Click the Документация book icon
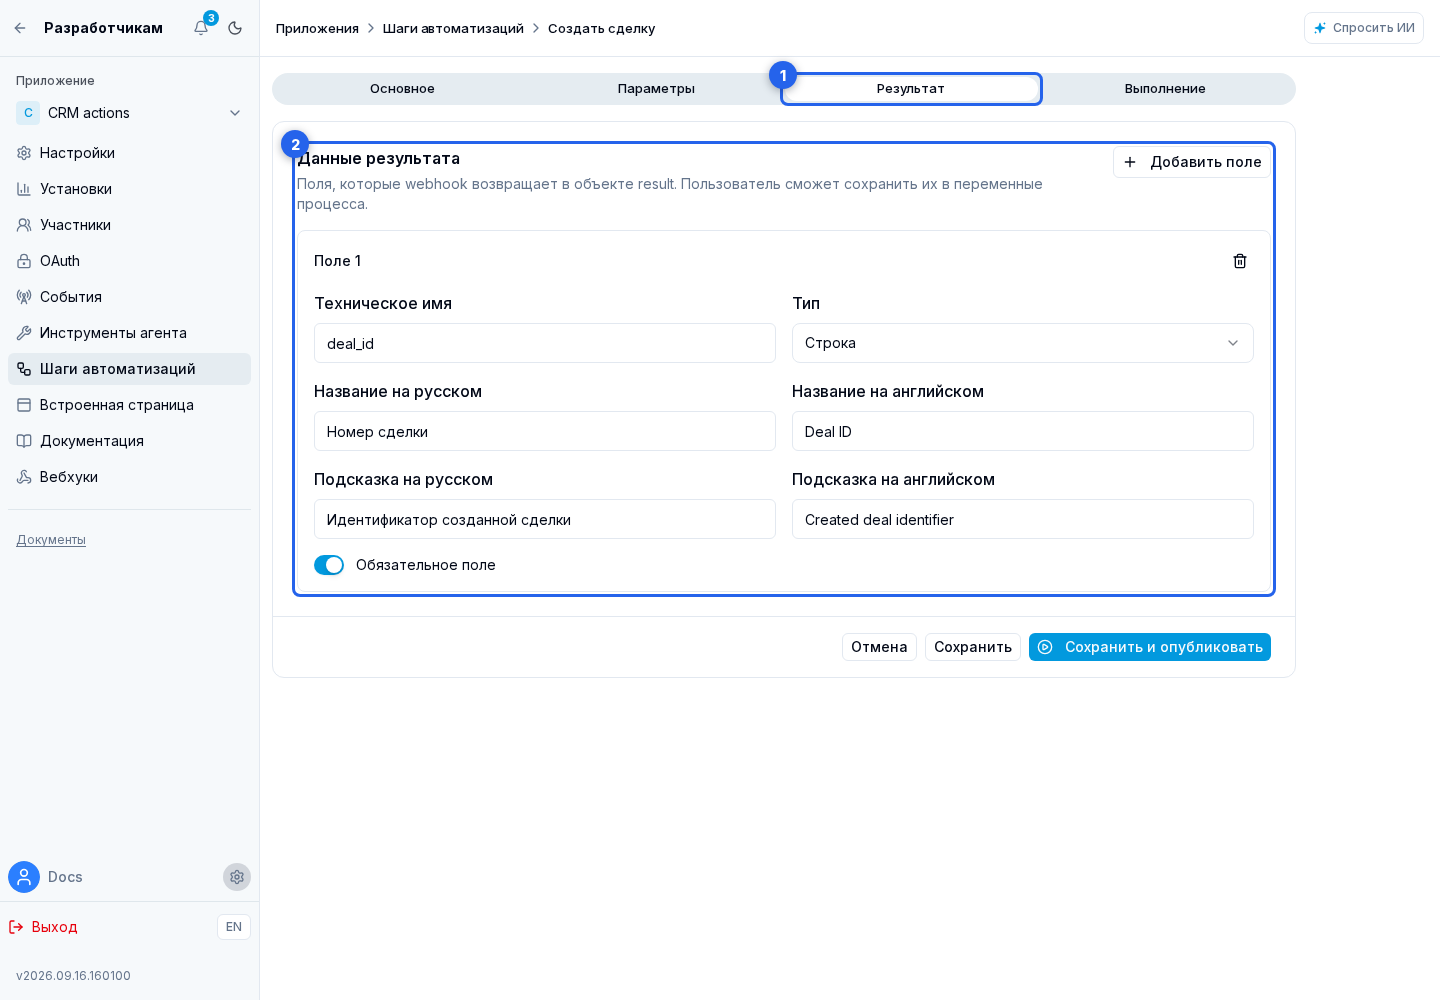The height and width of the screenshot is (1000, 1440). click(x=24, y=441)
